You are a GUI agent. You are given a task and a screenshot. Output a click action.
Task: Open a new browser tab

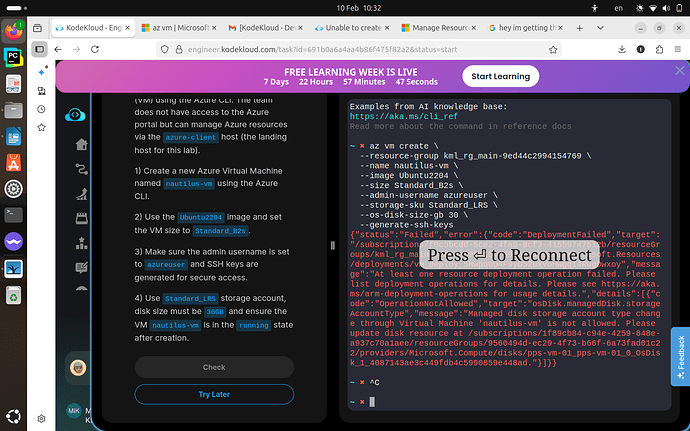pyautogui.click(x=580, y=28)
